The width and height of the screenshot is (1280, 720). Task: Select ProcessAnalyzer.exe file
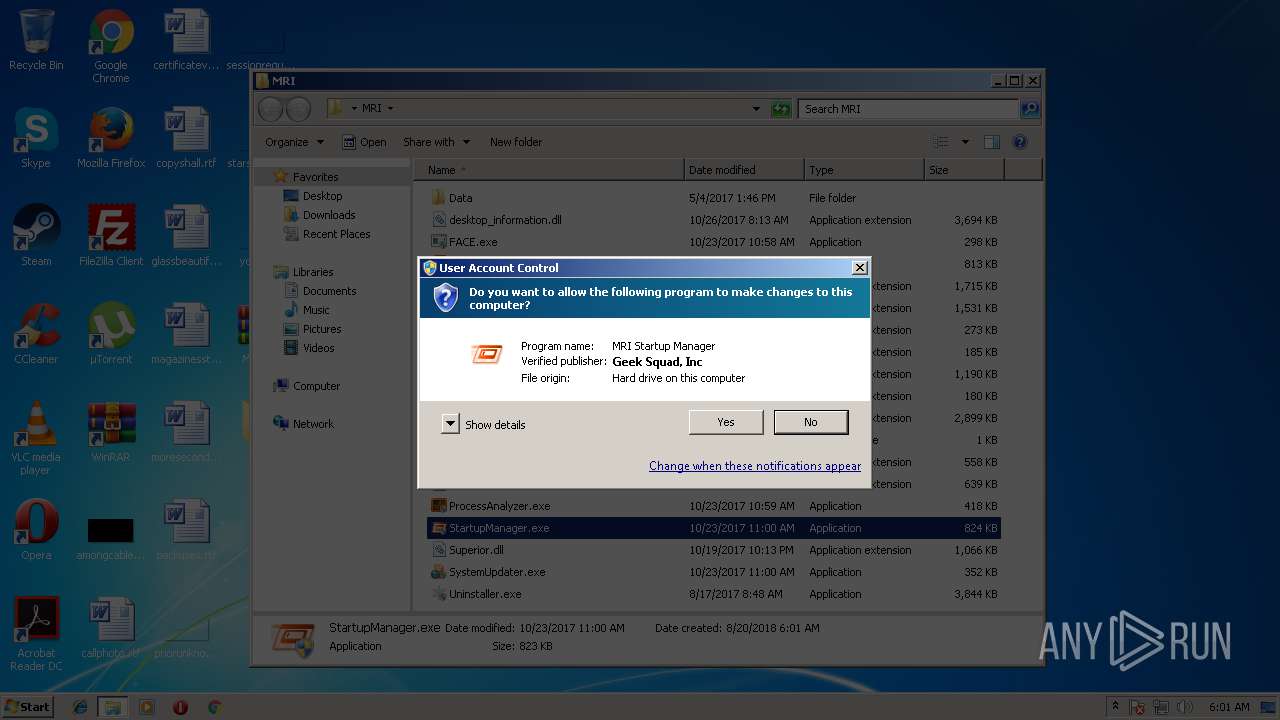[x=714, y=506]
